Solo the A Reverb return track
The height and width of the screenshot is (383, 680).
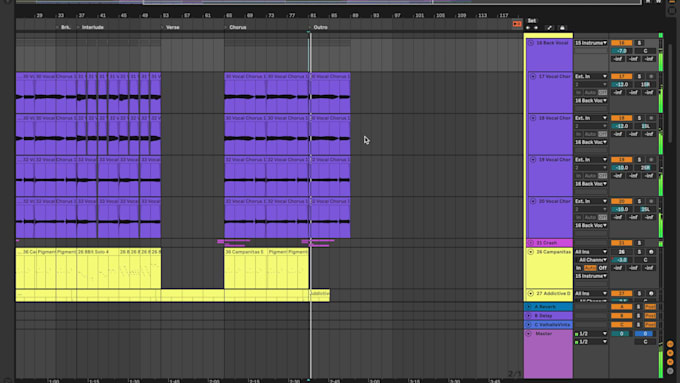[638, 307]
